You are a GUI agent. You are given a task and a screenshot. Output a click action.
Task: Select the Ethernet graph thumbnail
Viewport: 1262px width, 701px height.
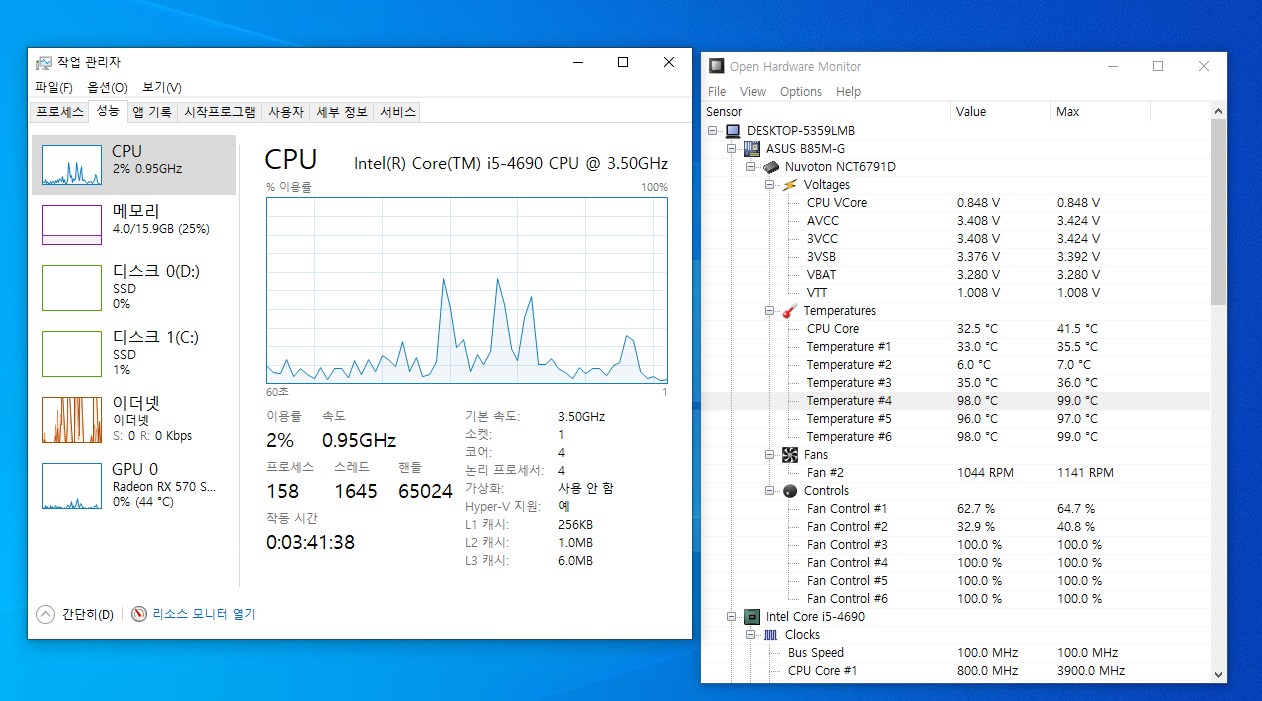pyautogui.click(x=72, y=420)
